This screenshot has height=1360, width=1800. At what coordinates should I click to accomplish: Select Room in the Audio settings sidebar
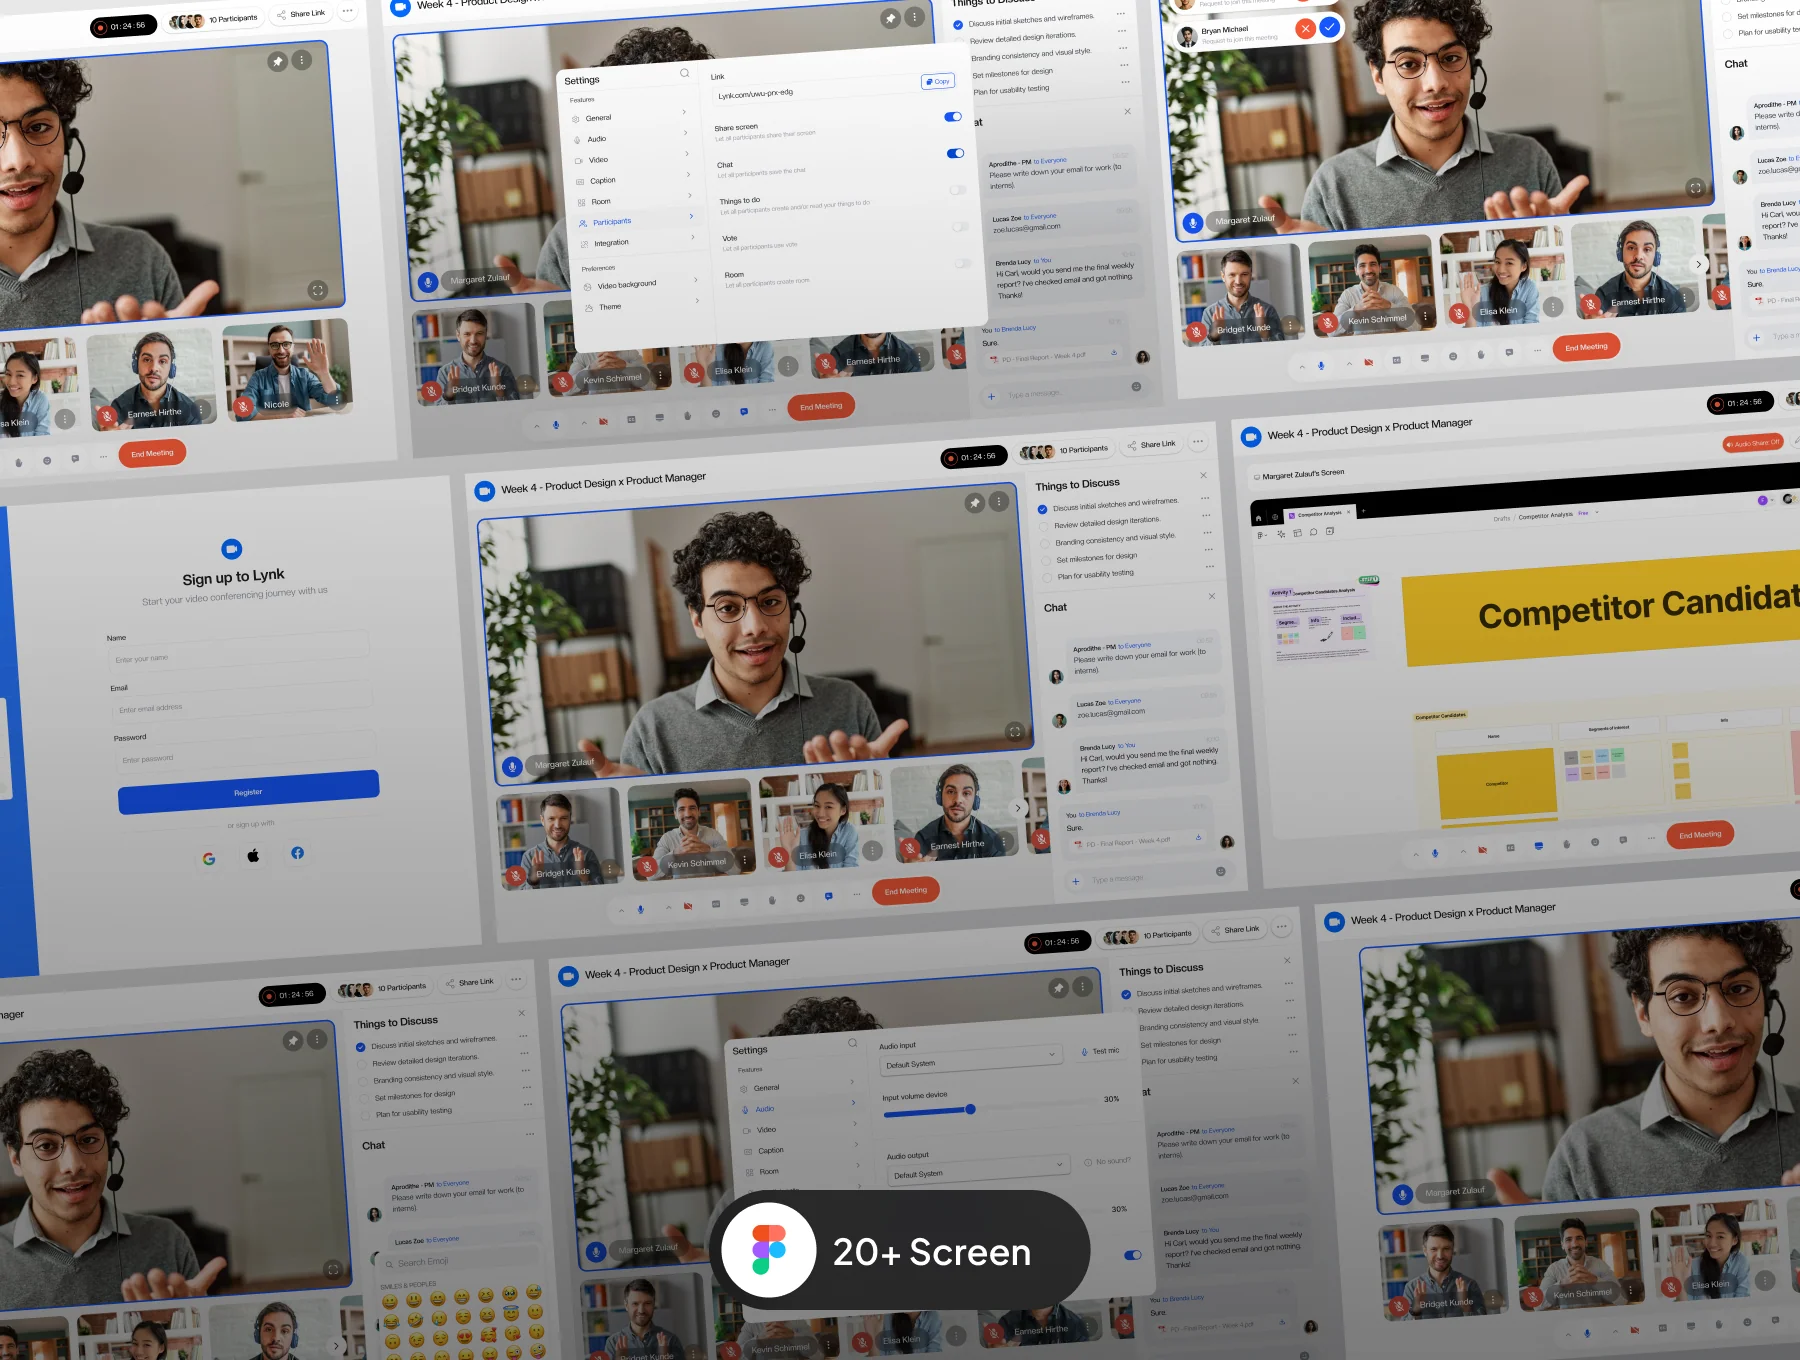coord(802,1170)
